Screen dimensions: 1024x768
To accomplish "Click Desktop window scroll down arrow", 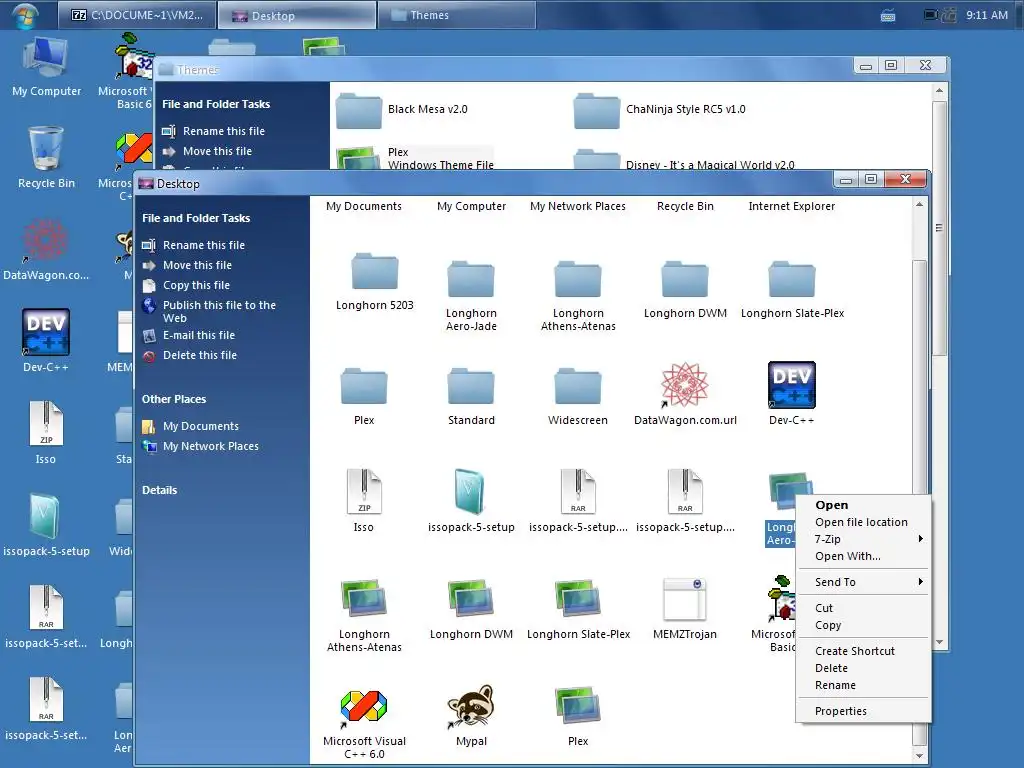I will pyautogui.click(x=919, y=756).
